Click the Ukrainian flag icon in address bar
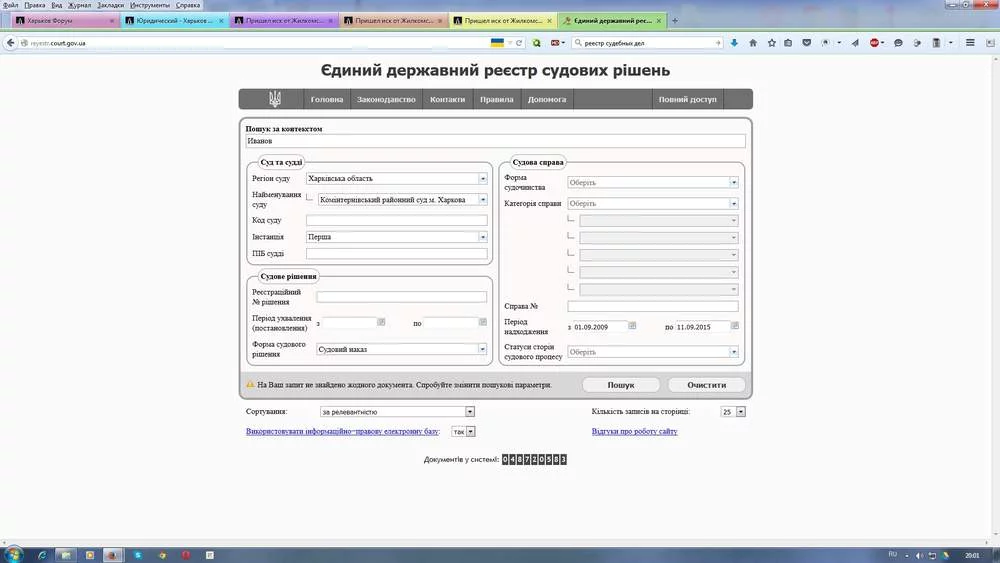The image size is (1000, 563). [x=497, y=43]
